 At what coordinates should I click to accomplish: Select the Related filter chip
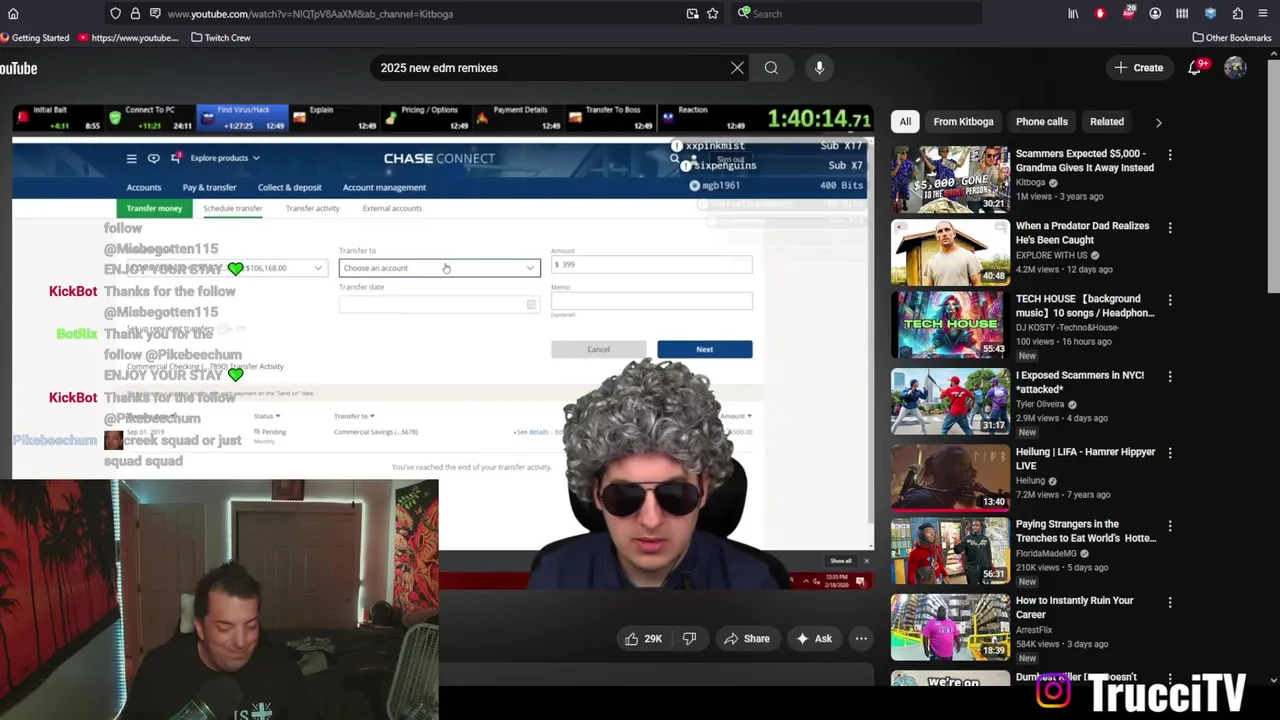[x=1106, y=122]
